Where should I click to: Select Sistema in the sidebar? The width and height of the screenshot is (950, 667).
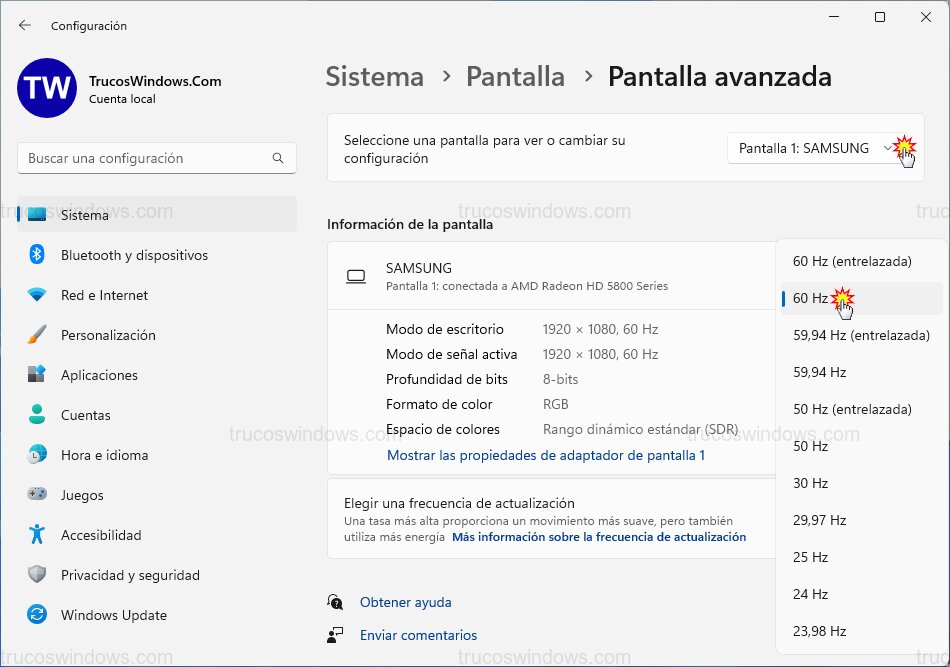click(84, 214)
